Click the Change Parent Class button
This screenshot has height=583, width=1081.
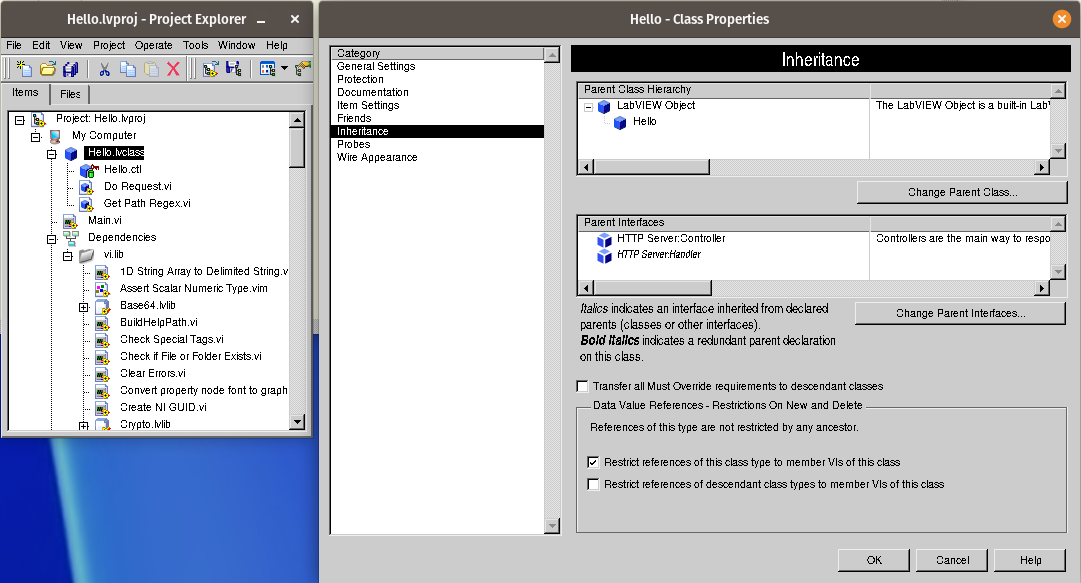coord(962,192)
